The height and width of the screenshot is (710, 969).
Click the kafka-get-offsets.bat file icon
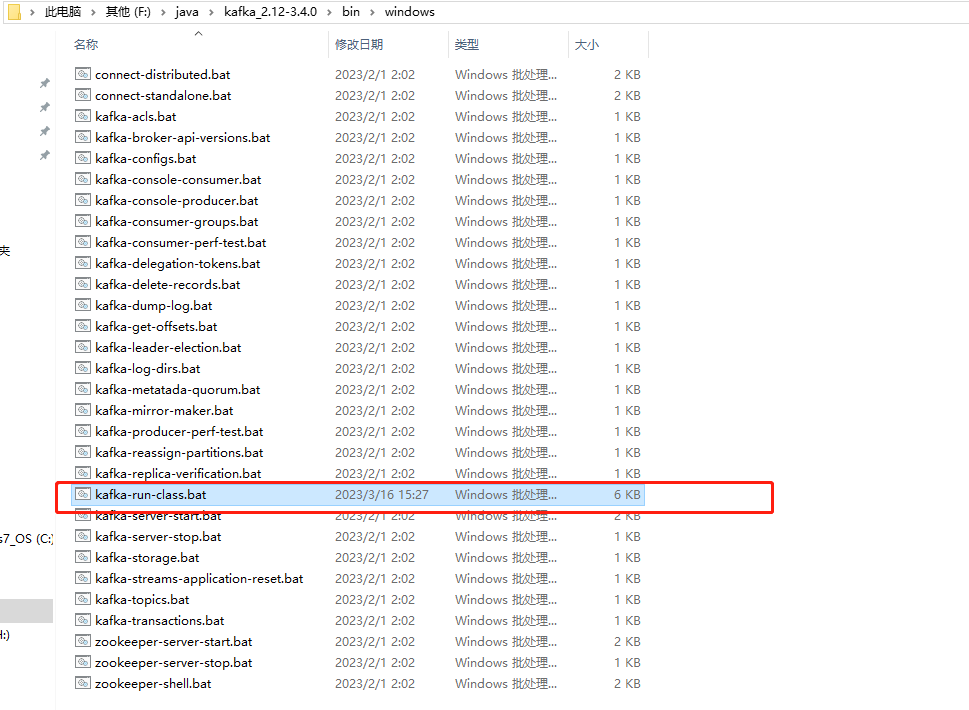click(83, 326)
